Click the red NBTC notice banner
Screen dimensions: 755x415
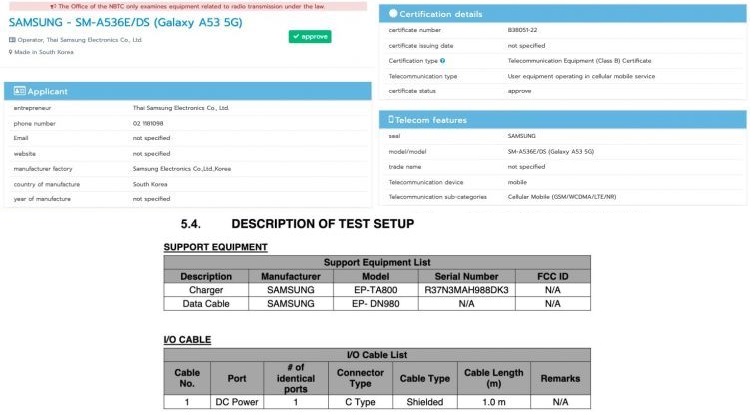coord(187,5)
